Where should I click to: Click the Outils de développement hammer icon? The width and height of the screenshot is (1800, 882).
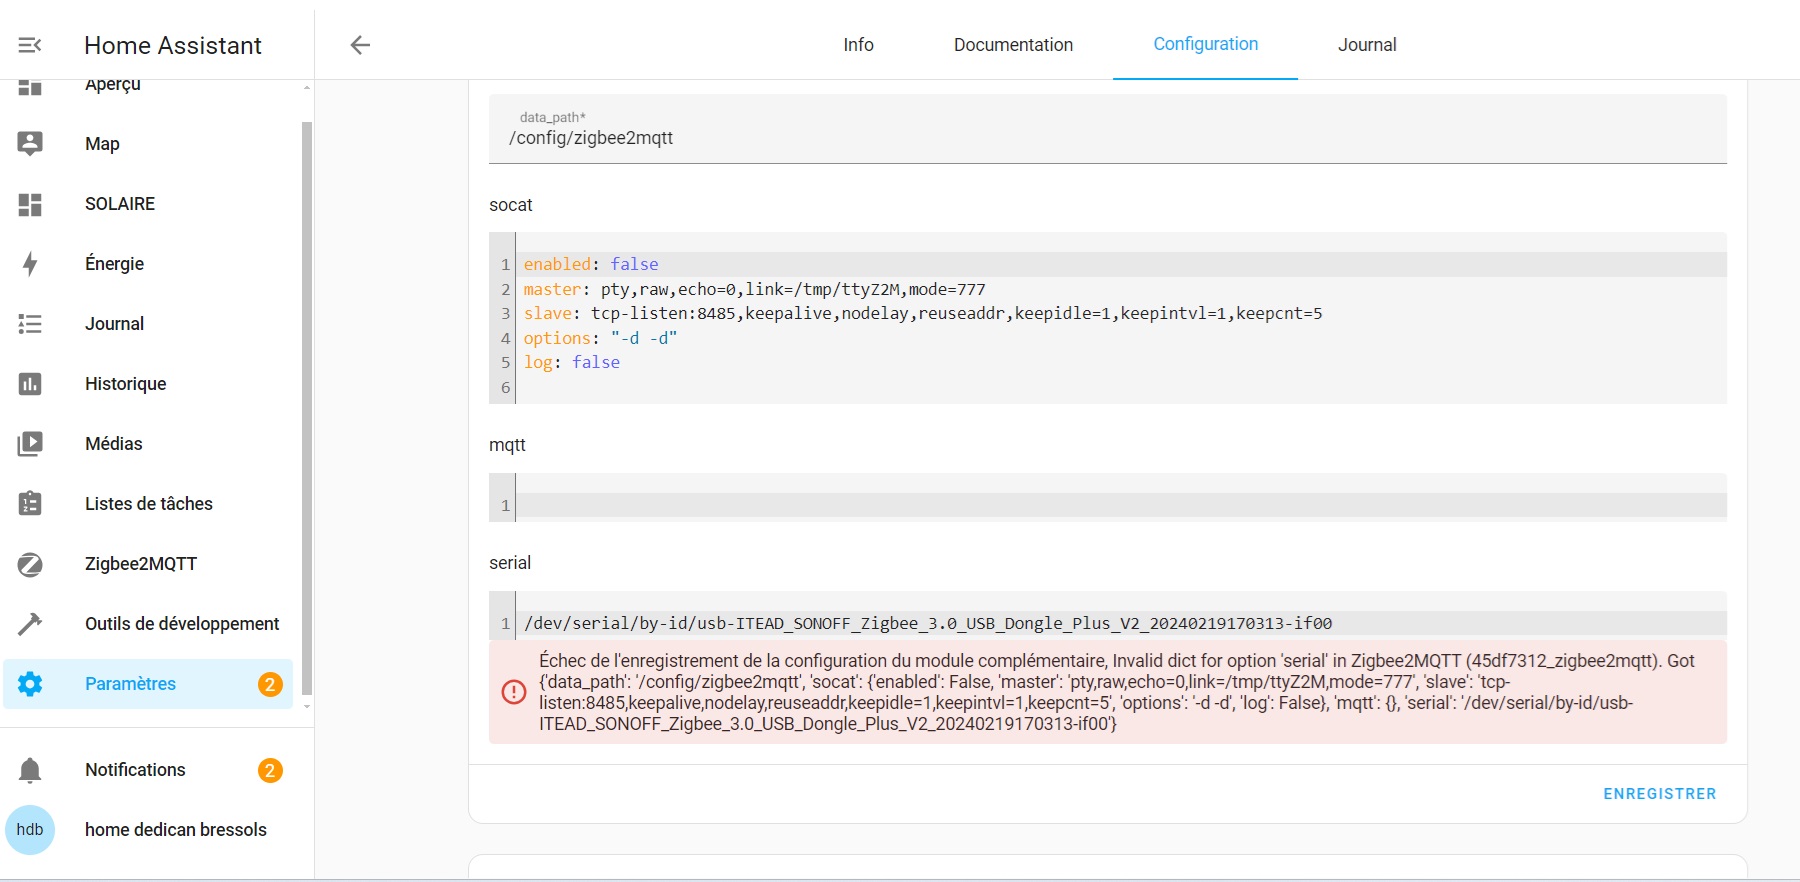(x=30, y=624)
